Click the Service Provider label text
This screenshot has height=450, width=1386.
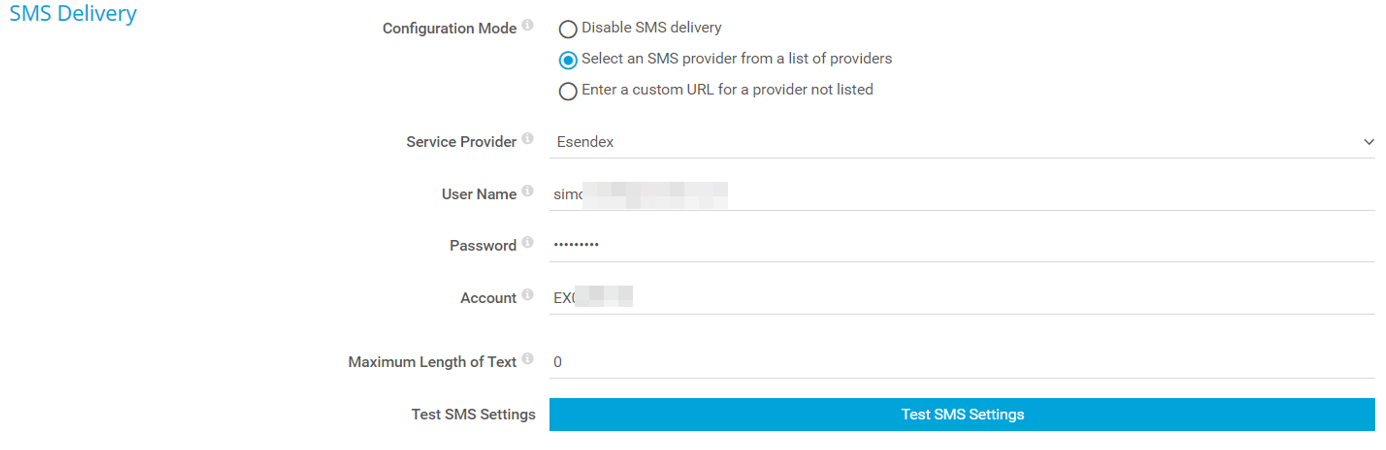[x=461, y=142]
